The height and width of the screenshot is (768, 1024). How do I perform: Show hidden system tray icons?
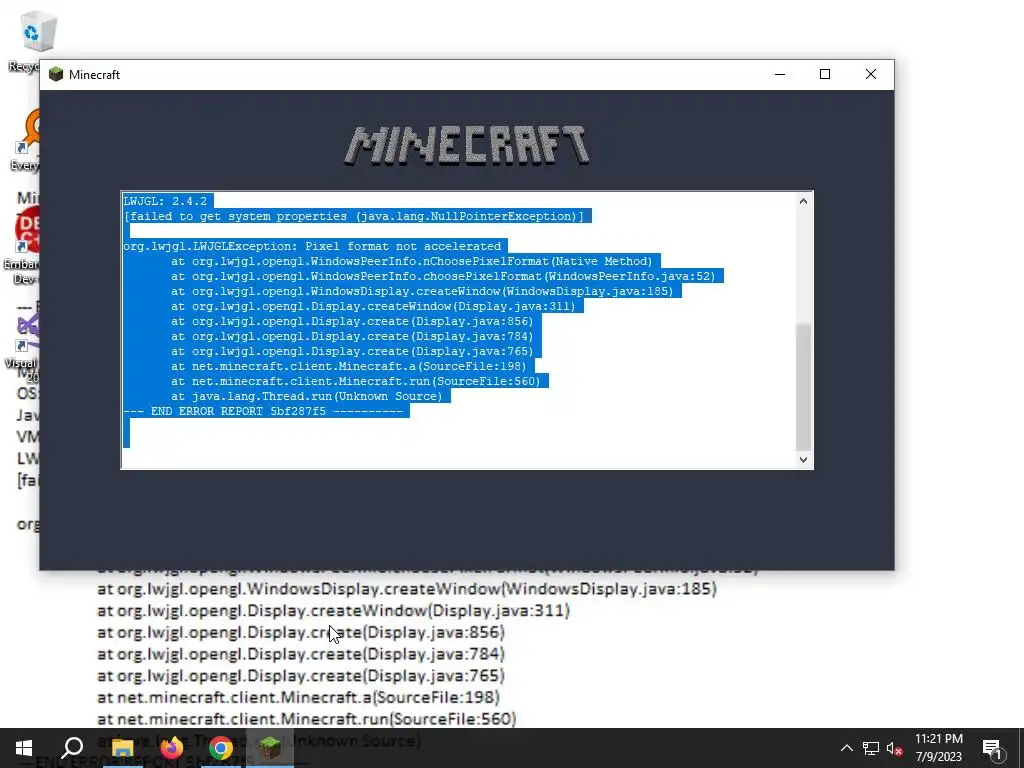846,748
